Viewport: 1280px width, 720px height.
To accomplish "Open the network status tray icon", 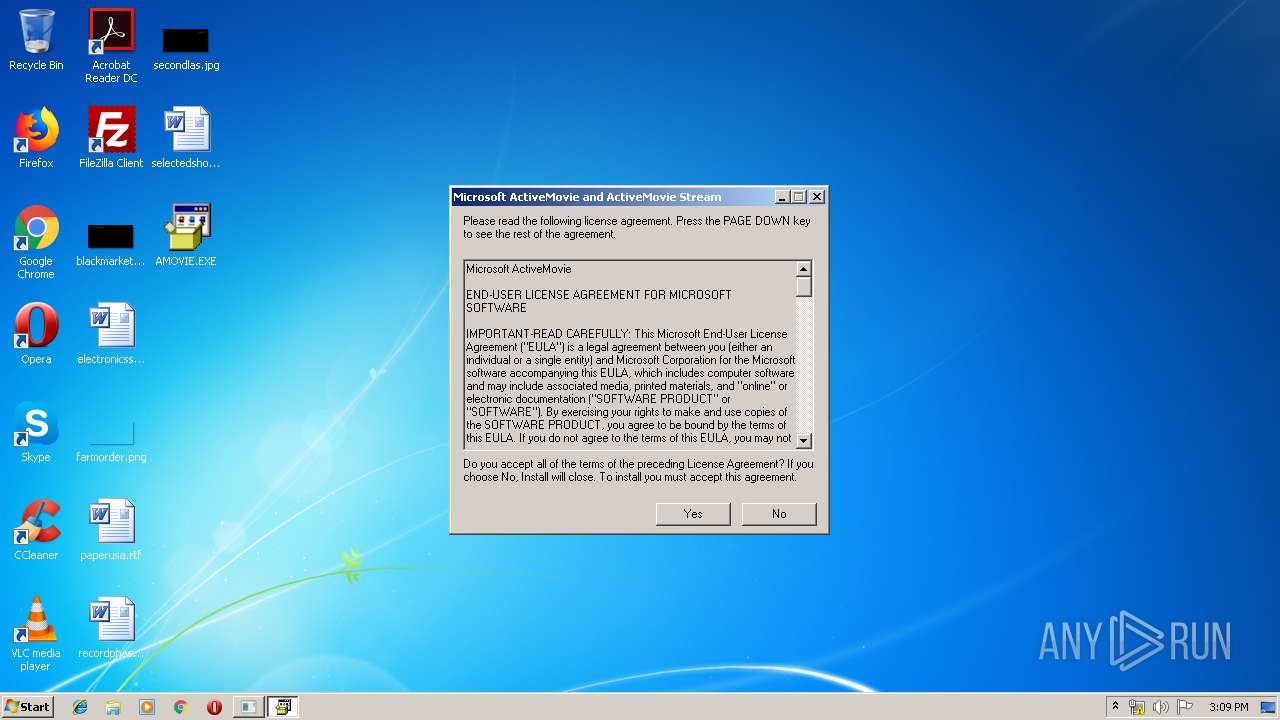I will (1137, 707).
